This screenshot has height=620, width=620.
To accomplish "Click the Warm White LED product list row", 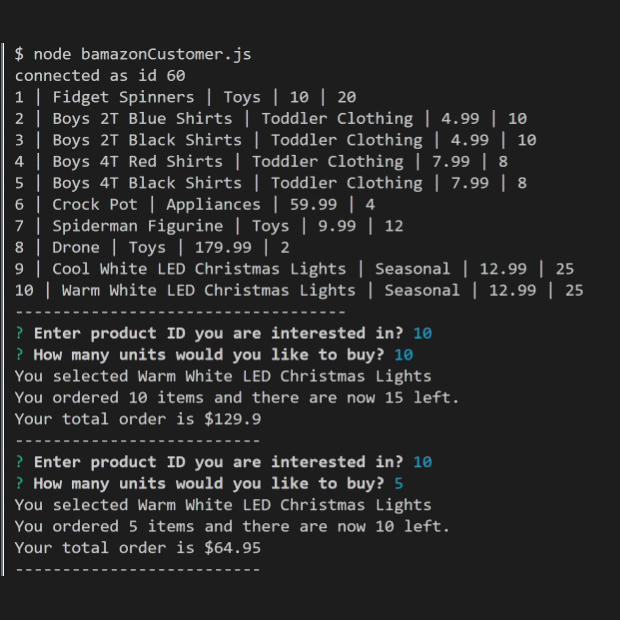I will click(299, 290).
